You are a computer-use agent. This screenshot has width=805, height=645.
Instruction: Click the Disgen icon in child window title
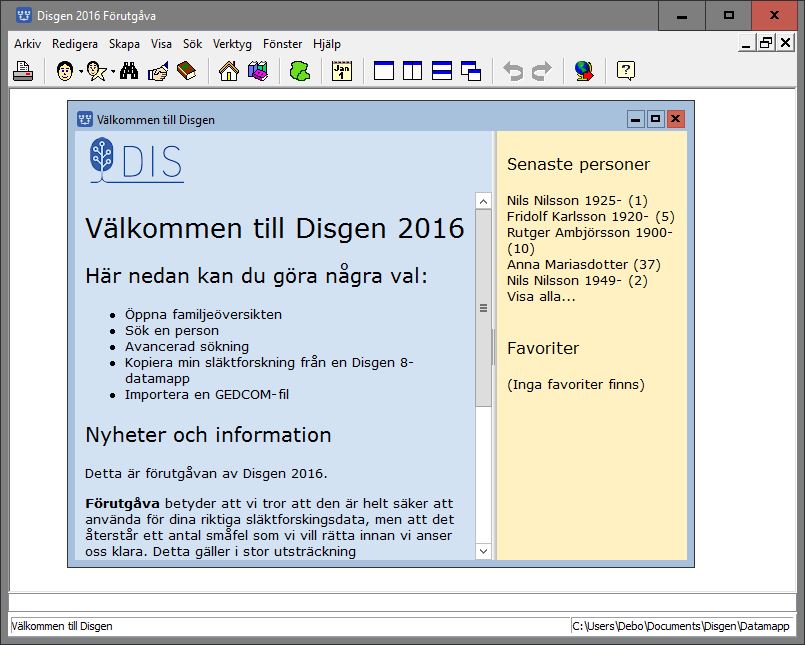point(85,119)
